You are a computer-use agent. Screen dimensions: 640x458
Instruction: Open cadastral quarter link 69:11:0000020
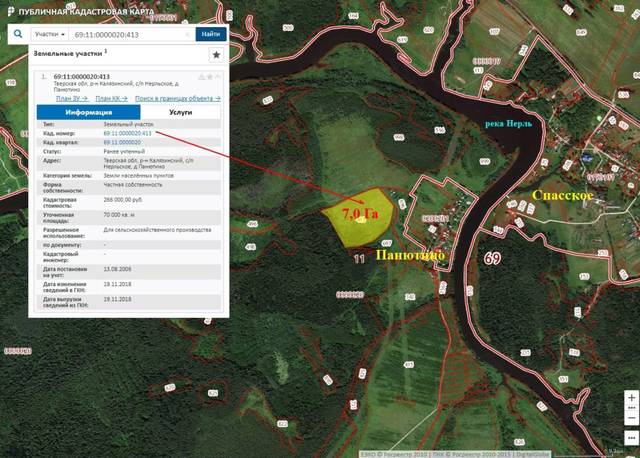point(121,142)
